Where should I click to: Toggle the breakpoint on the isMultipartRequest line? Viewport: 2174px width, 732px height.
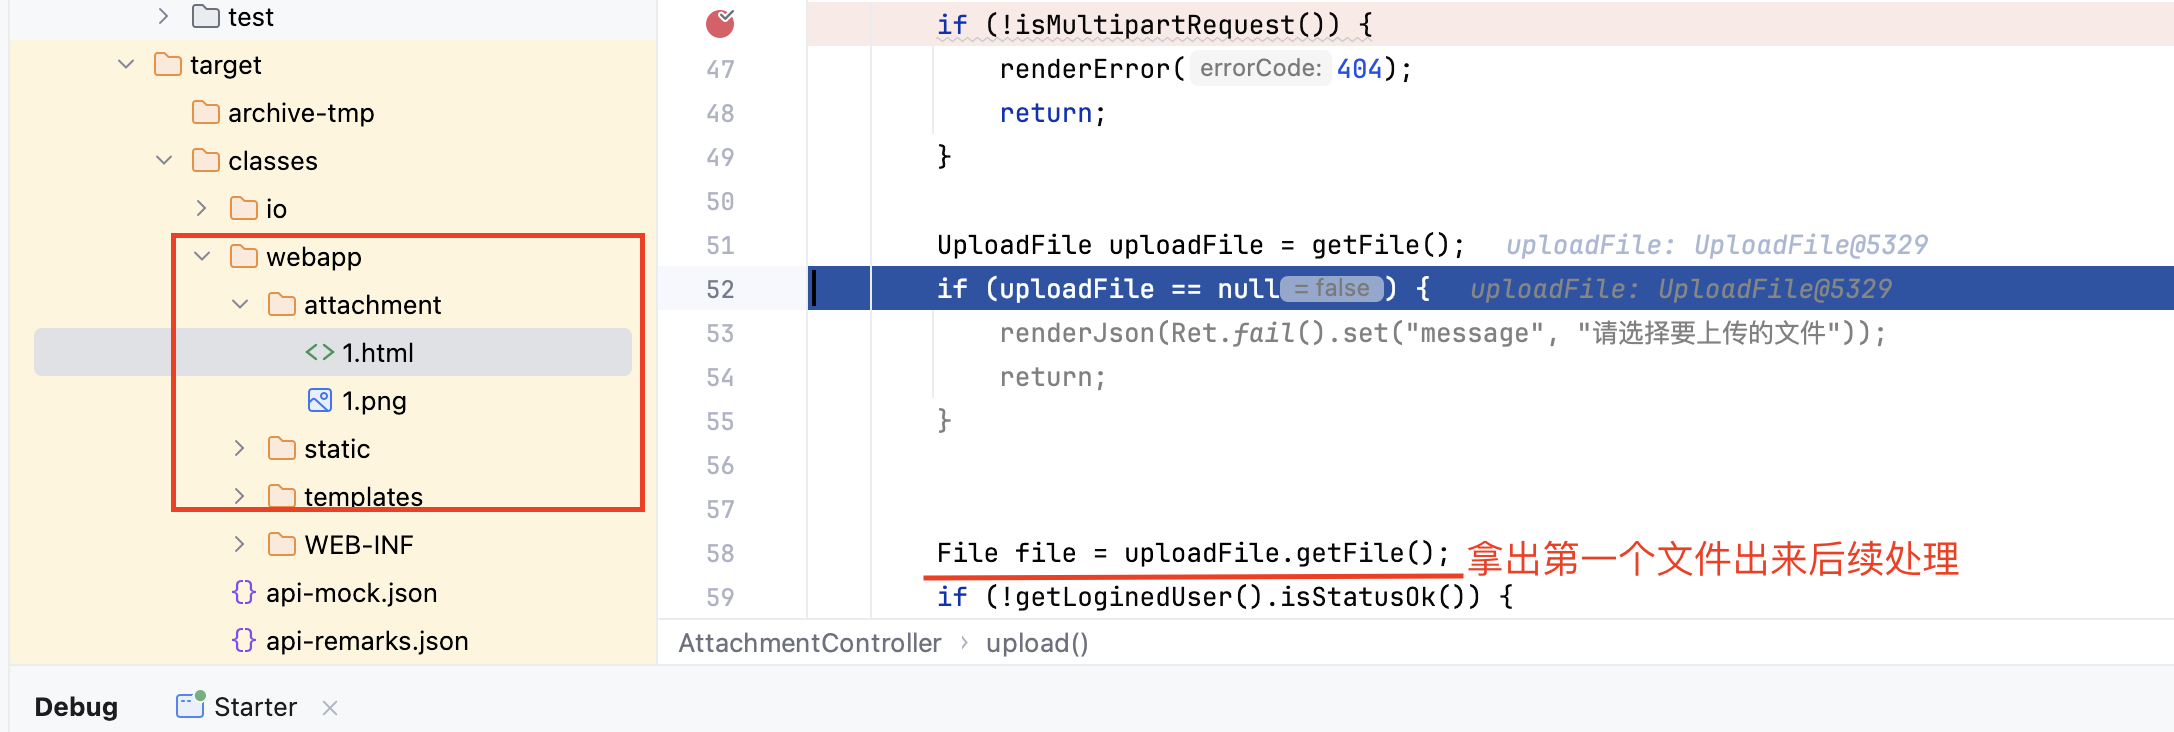pos(720,23)
